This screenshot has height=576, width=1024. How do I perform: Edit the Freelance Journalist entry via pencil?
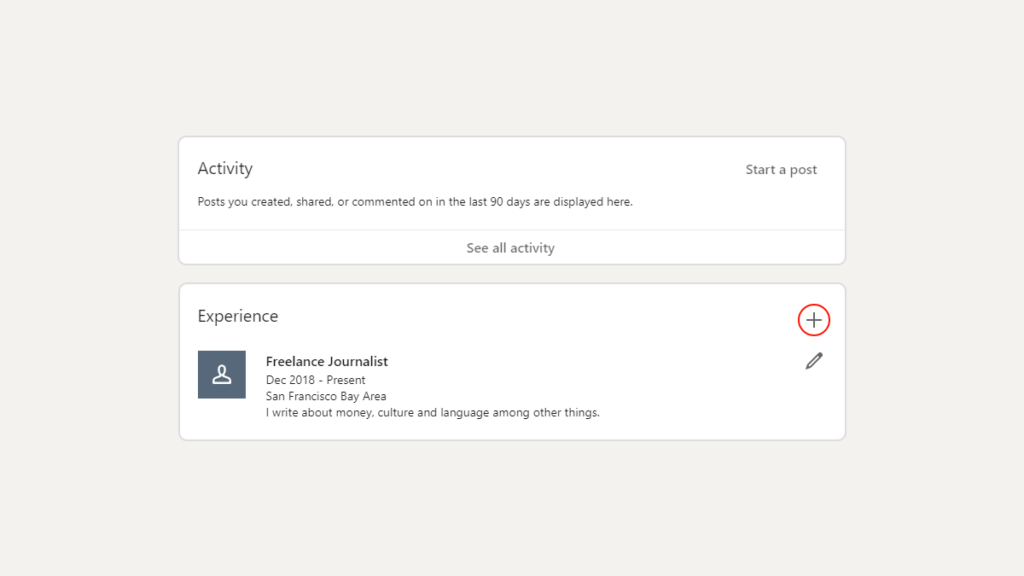click(x=814, y=361)
